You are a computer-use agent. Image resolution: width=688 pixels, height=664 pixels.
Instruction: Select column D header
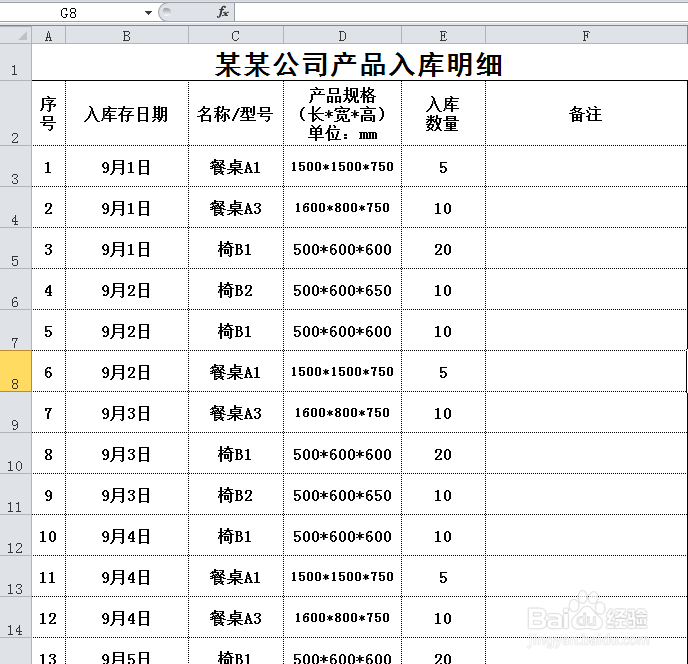click(x=342, y=36)
